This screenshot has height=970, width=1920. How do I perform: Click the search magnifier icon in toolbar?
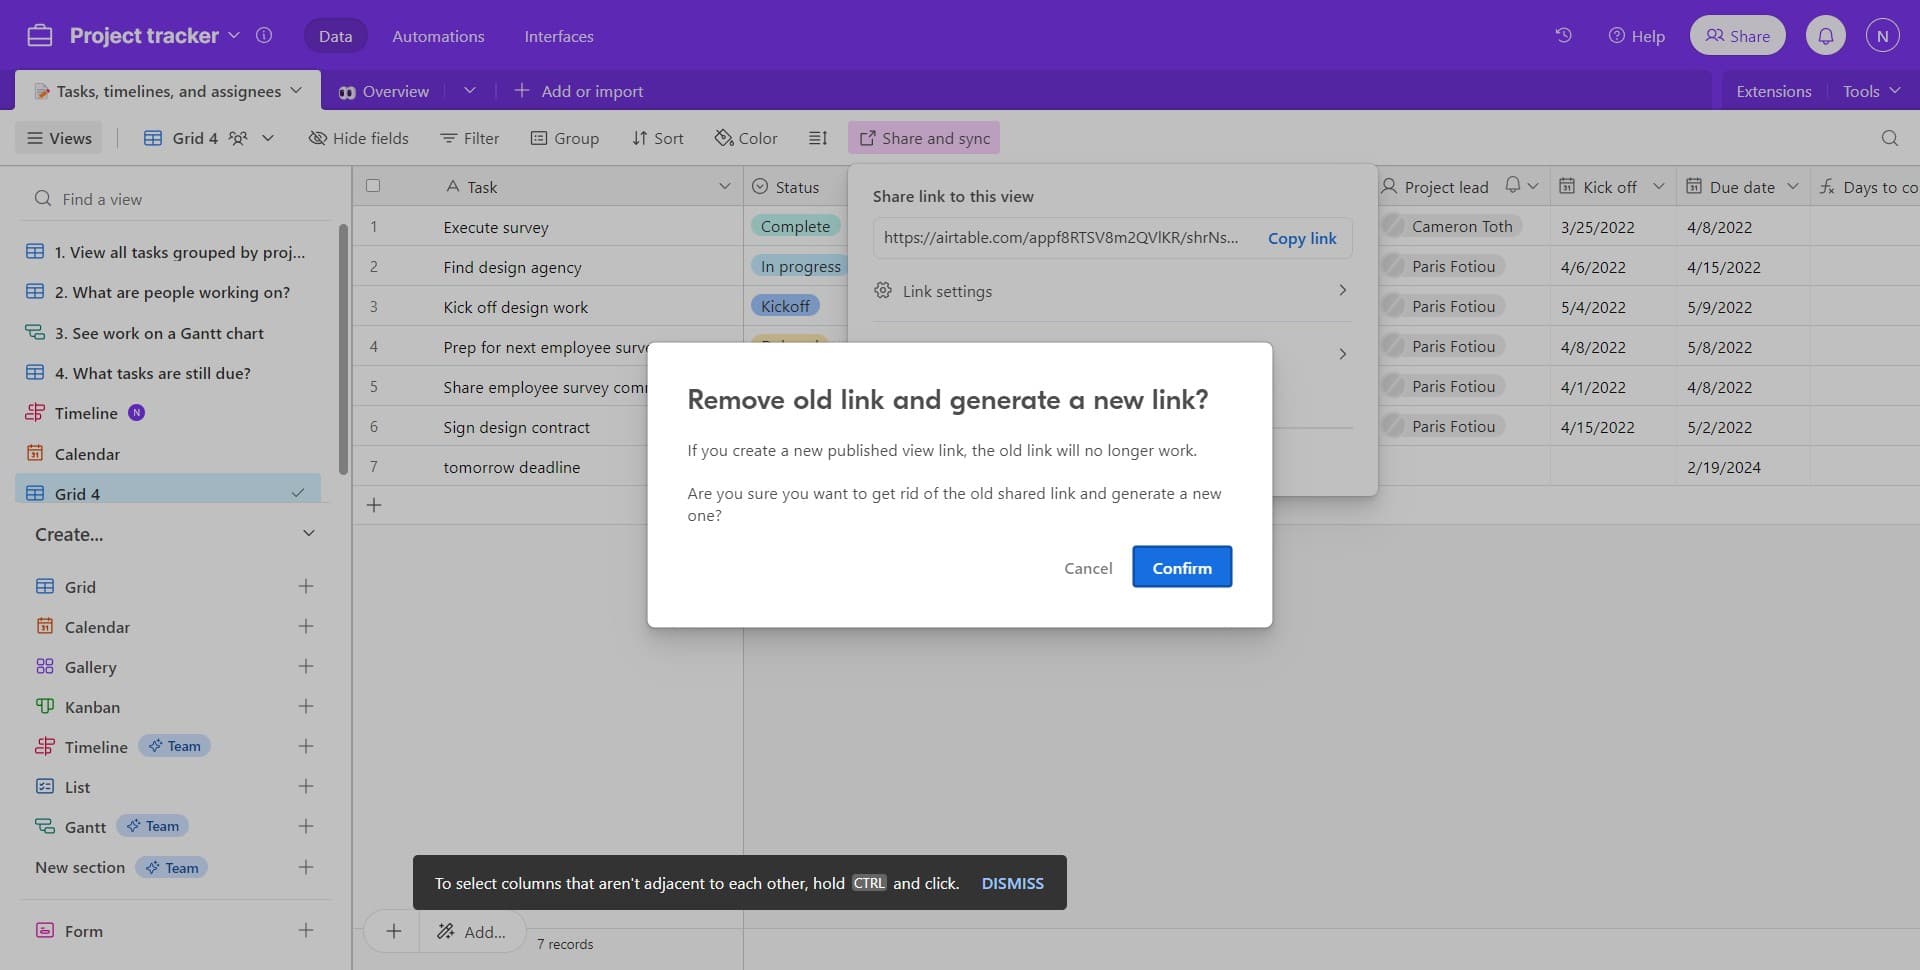[x=1889, y=138]
